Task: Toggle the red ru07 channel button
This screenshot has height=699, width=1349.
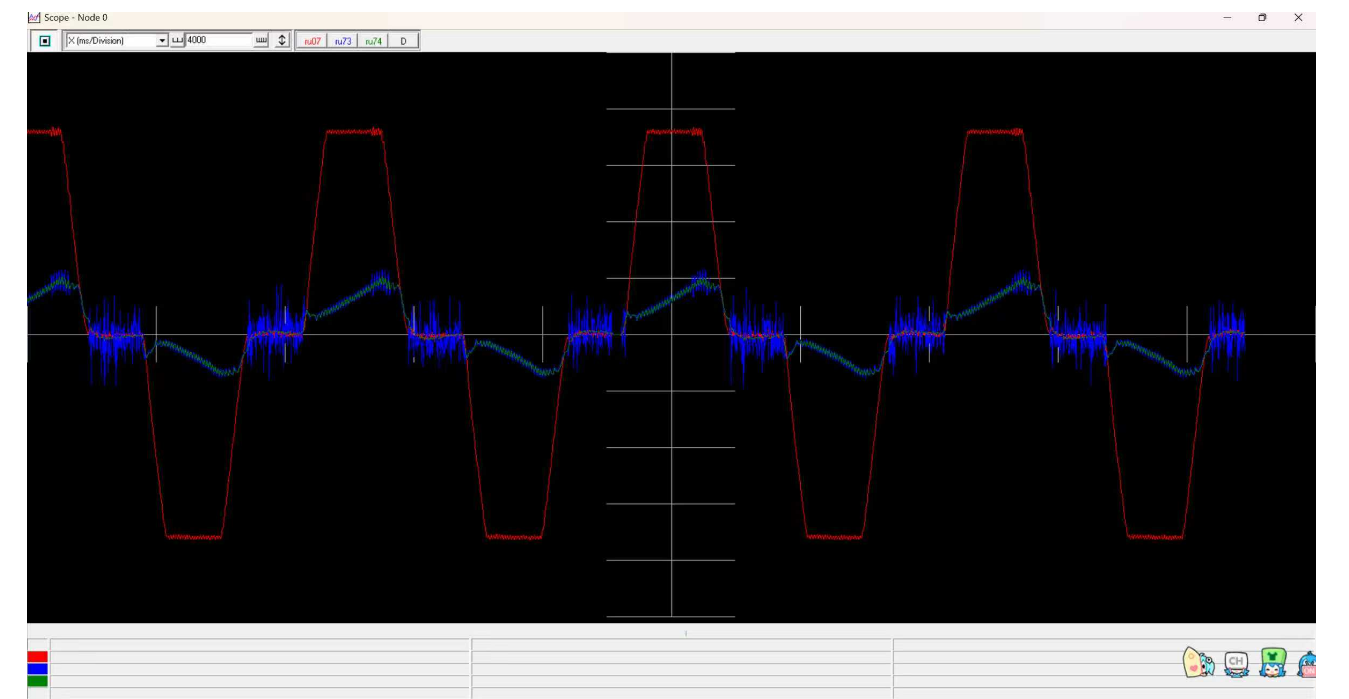Action: click(312, 41)
